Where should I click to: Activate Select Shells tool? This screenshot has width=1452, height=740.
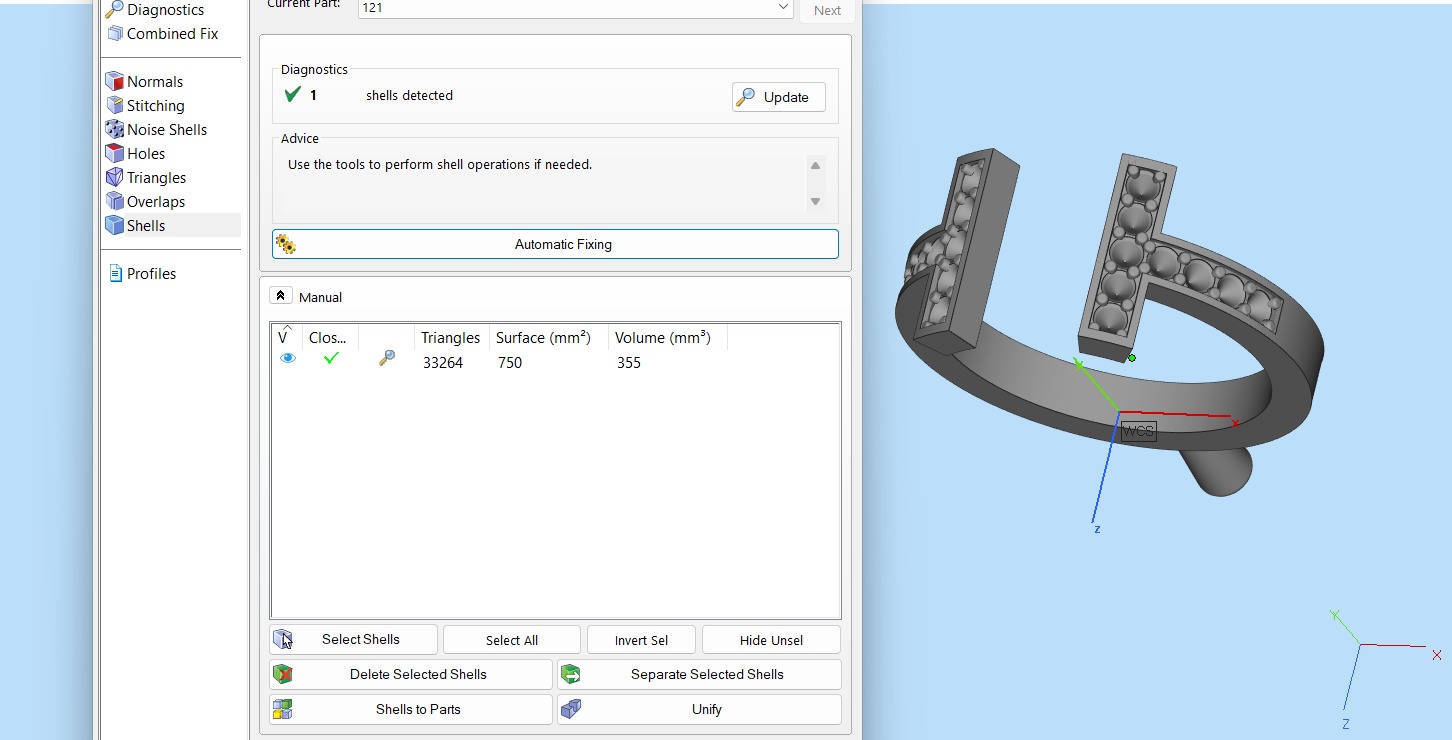354,639
